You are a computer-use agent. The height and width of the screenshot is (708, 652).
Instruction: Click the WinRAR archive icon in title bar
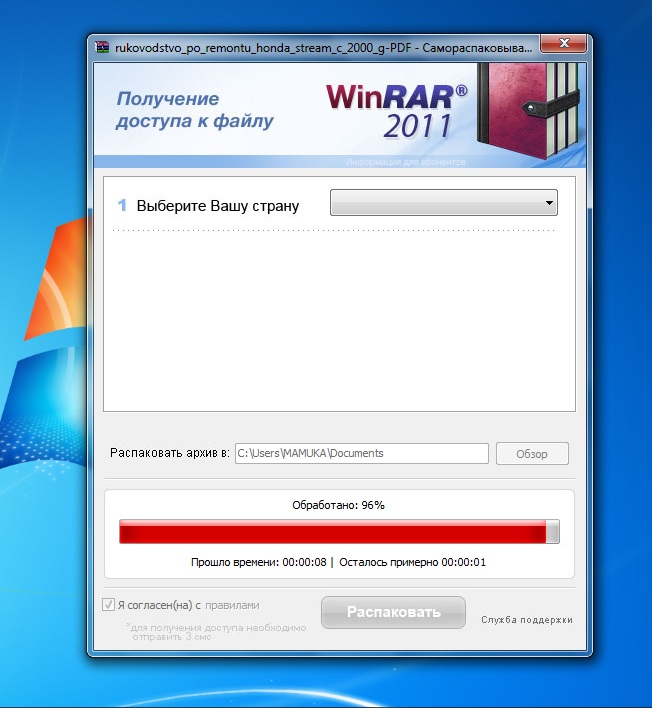click(x=102, y=47)
